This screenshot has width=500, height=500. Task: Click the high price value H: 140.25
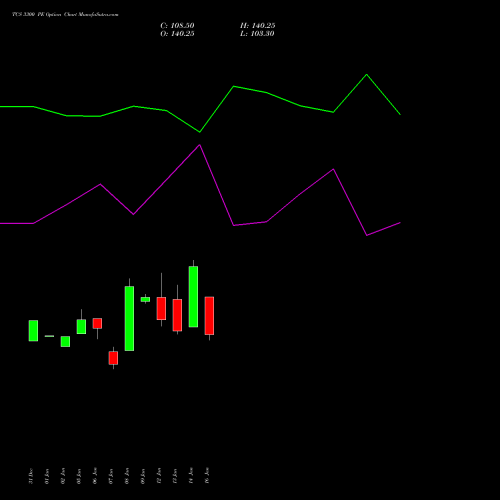point(257,26)
